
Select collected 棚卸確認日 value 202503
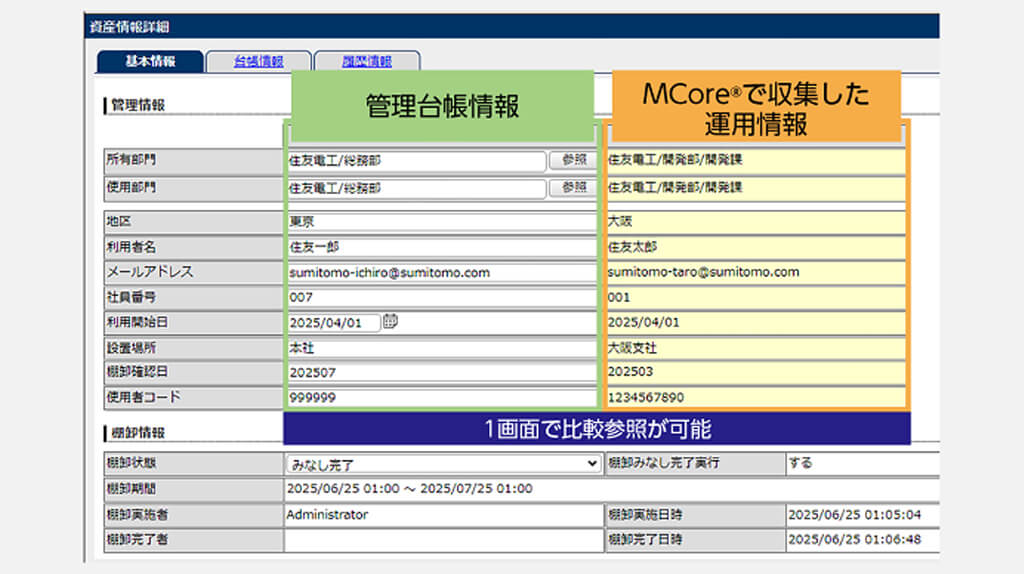630,372
